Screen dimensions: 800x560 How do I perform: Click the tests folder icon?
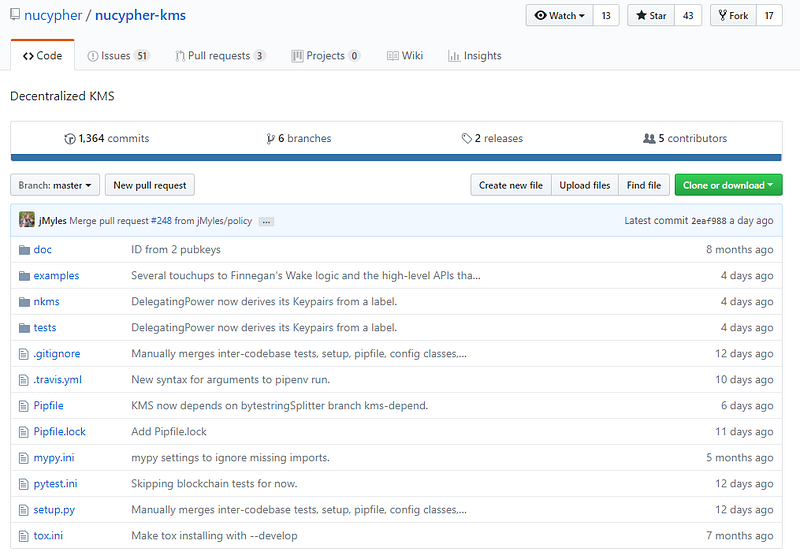[x=24, y=328]
